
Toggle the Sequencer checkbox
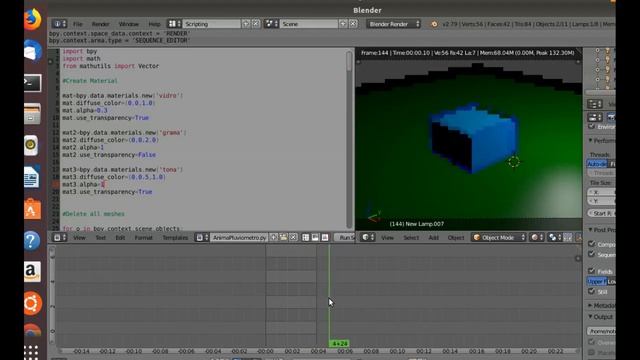coord(591,254)
